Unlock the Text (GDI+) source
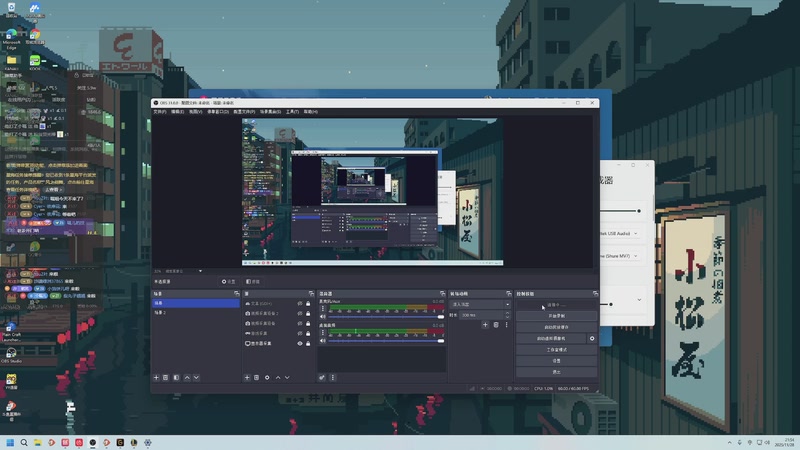Viewport: 800px width, 450px height. 308,304
